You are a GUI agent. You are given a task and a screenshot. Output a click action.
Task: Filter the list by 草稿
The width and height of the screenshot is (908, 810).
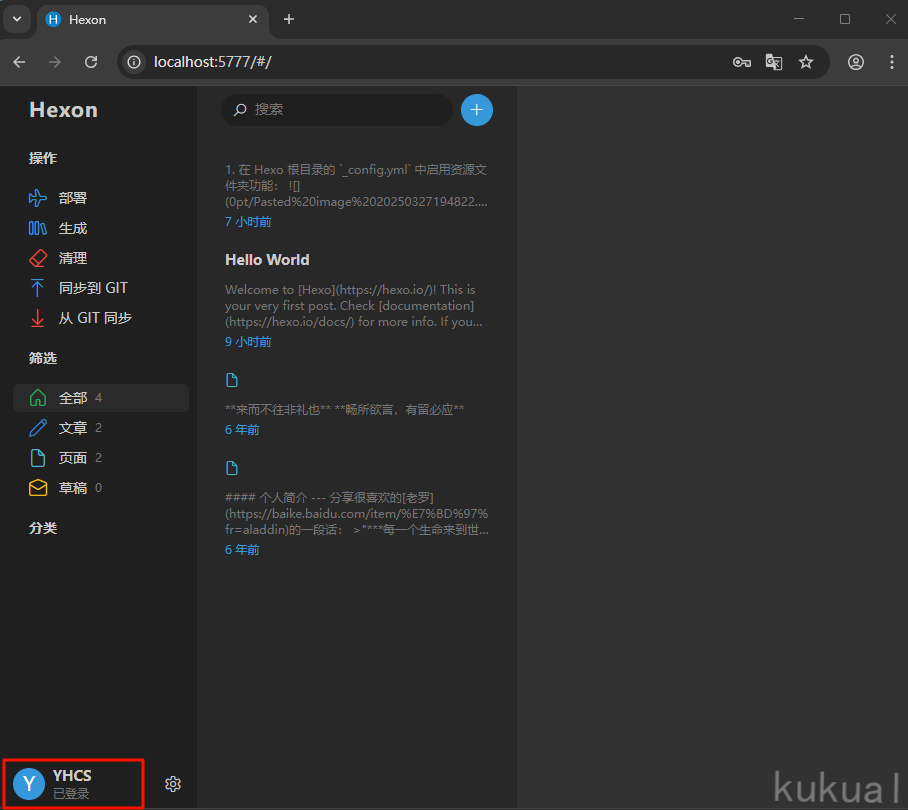coord(101,488)
